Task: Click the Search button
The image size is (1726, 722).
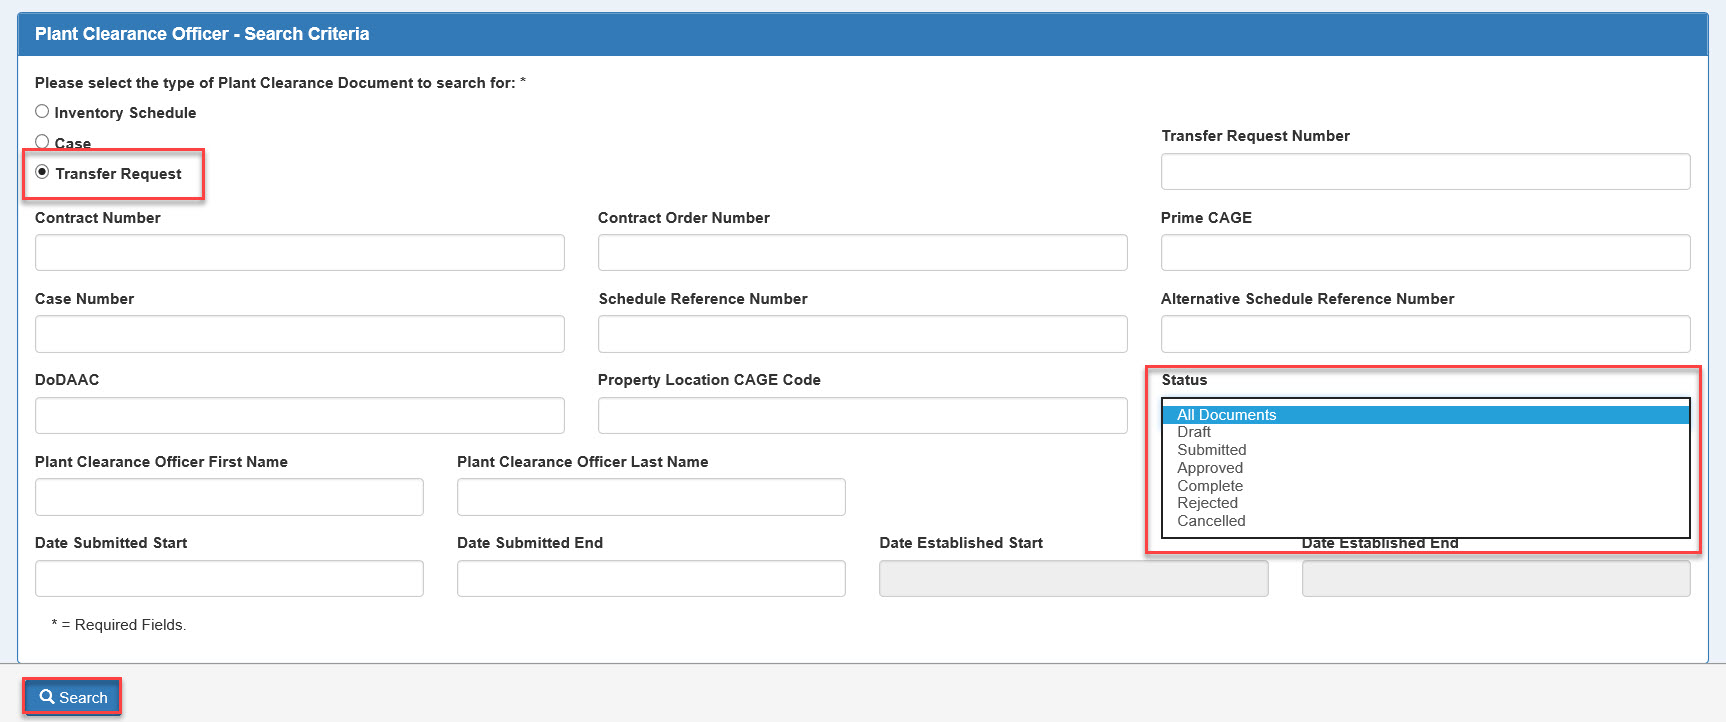Action: pos(73,697)
